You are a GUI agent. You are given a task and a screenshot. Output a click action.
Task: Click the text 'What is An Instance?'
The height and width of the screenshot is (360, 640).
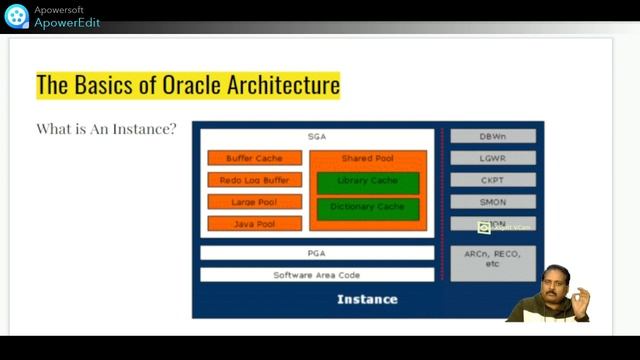coord(107,129)
